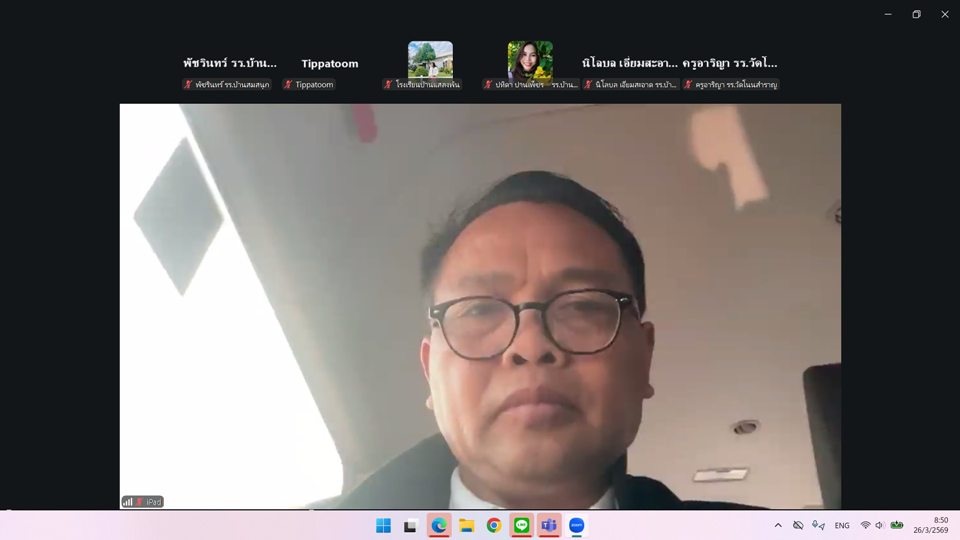960x540 pixels.
Task: Show hidden system tray icons
Action: (778, 525)
